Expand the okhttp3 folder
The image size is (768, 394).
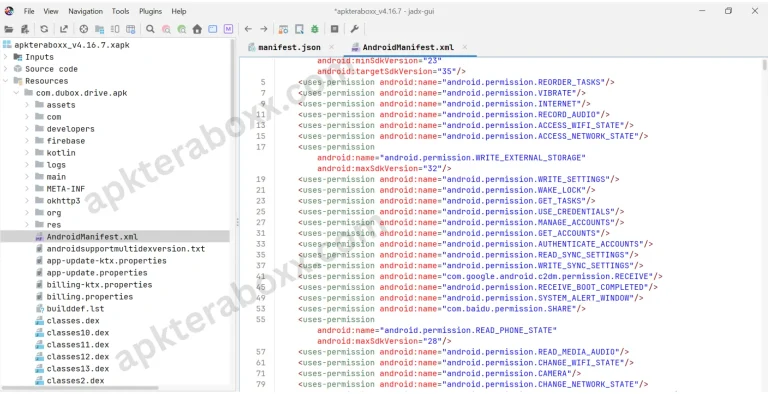(27, 200)
